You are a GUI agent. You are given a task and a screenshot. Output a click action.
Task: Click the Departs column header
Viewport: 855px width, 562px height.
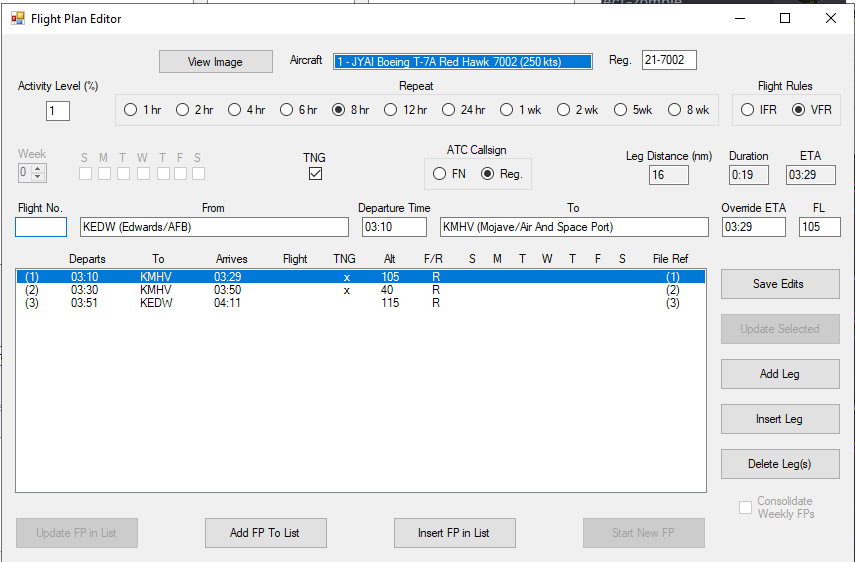point(87,259)
